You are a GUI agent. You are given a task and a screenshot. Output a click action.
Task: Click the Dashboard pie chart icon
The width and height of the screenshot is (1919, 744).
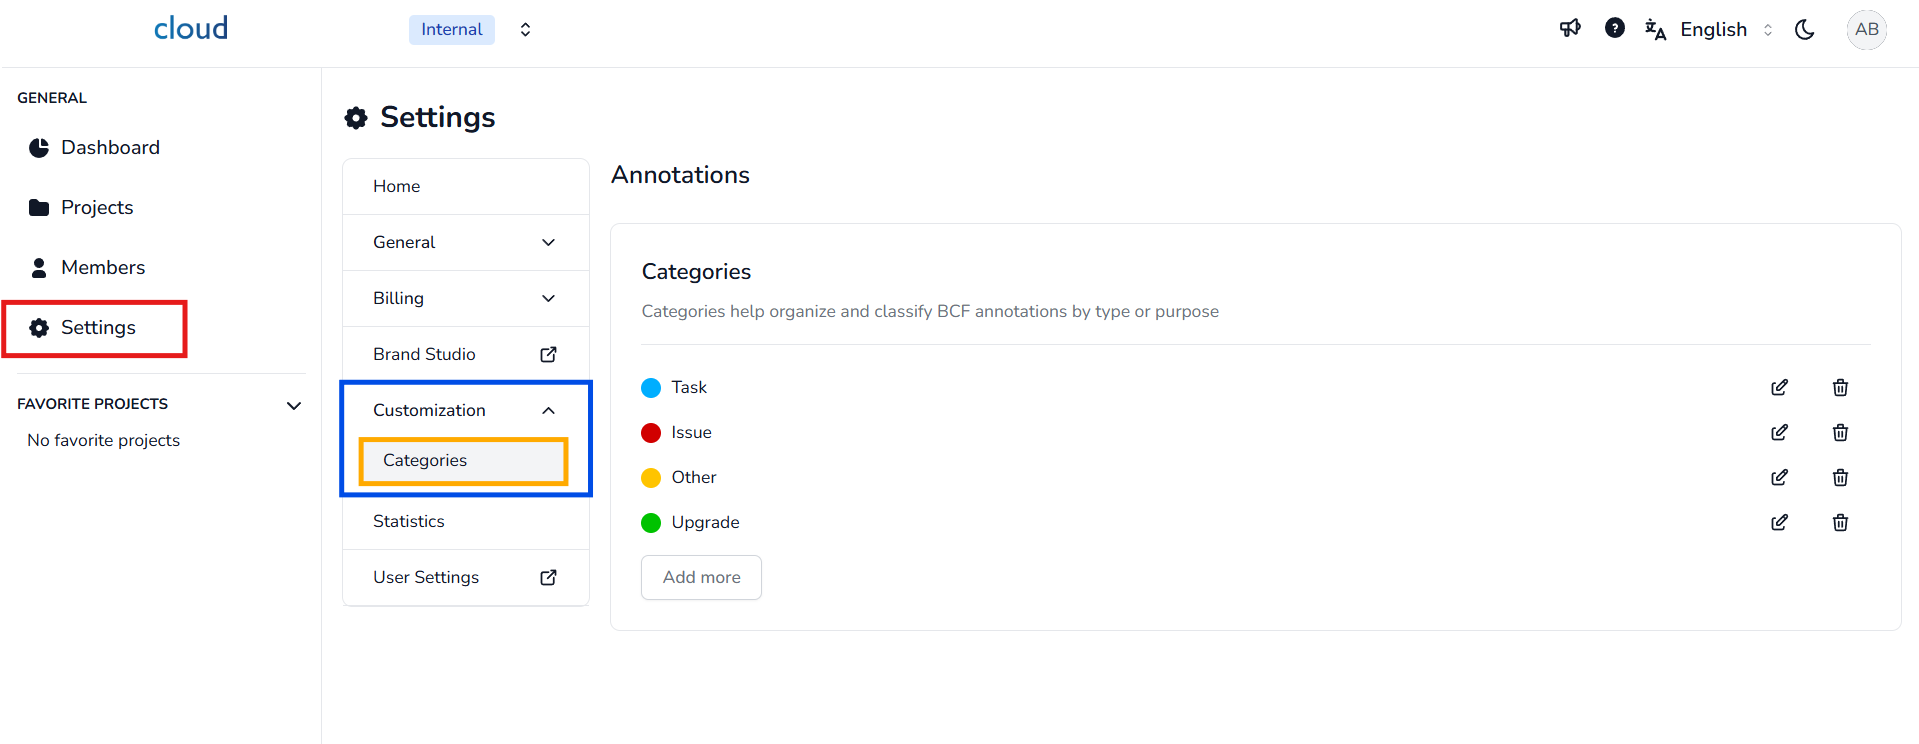point(39,148)
